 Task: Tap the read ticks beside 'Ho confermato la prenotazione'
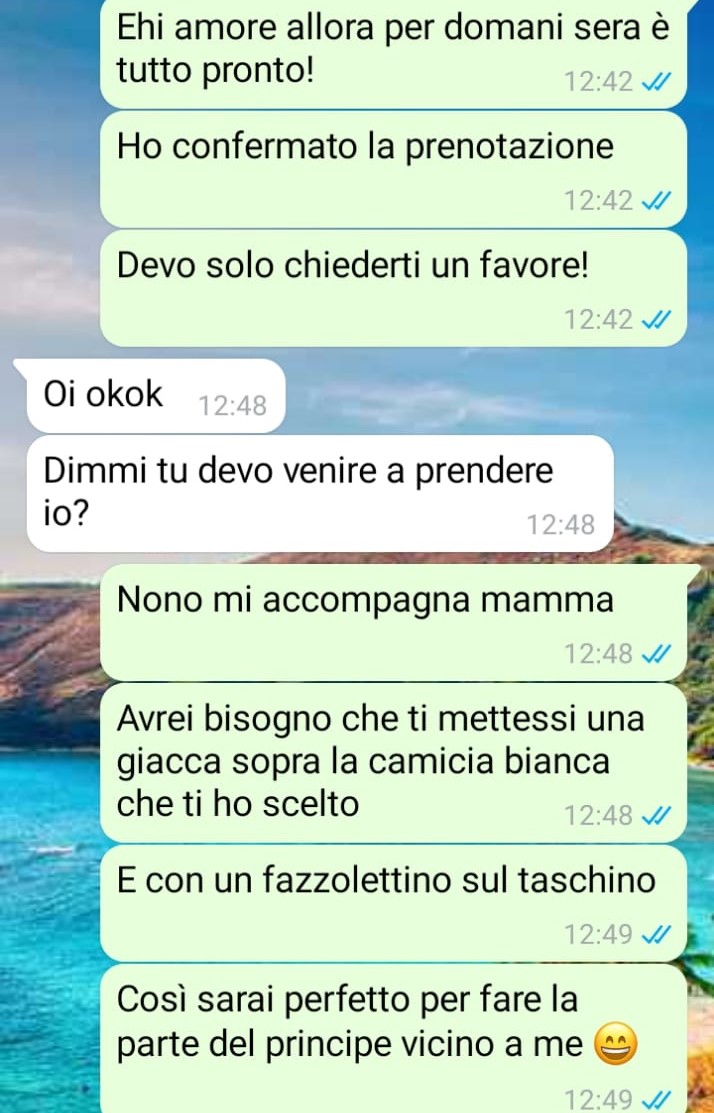656,202
